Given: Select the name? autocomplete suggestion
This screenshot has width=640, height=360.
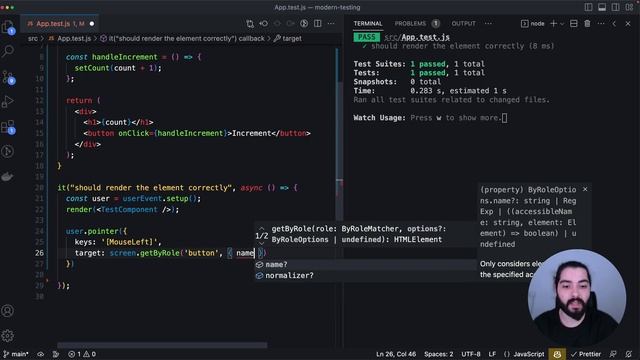Looking at the screenshot, I should pyautogui.click(x=365, y=264).
